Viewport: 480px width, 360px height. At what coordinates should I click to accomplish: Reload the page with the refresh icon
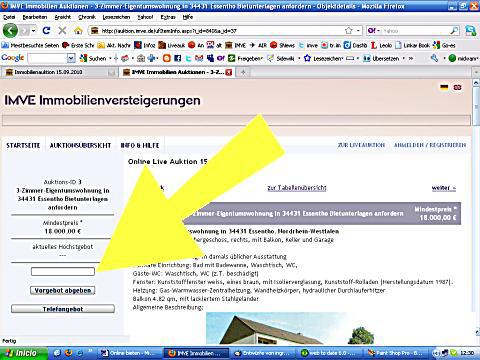click(x=46, y=31)
